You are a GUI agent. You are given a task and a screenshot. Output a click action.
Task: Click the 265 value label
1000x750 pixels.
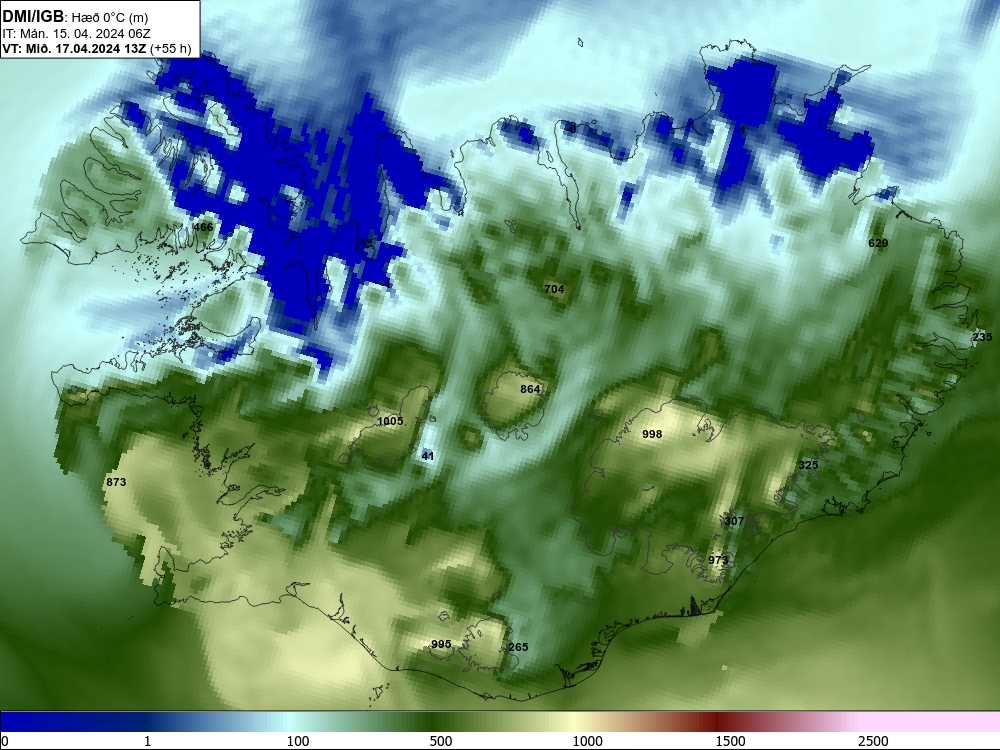518,647
